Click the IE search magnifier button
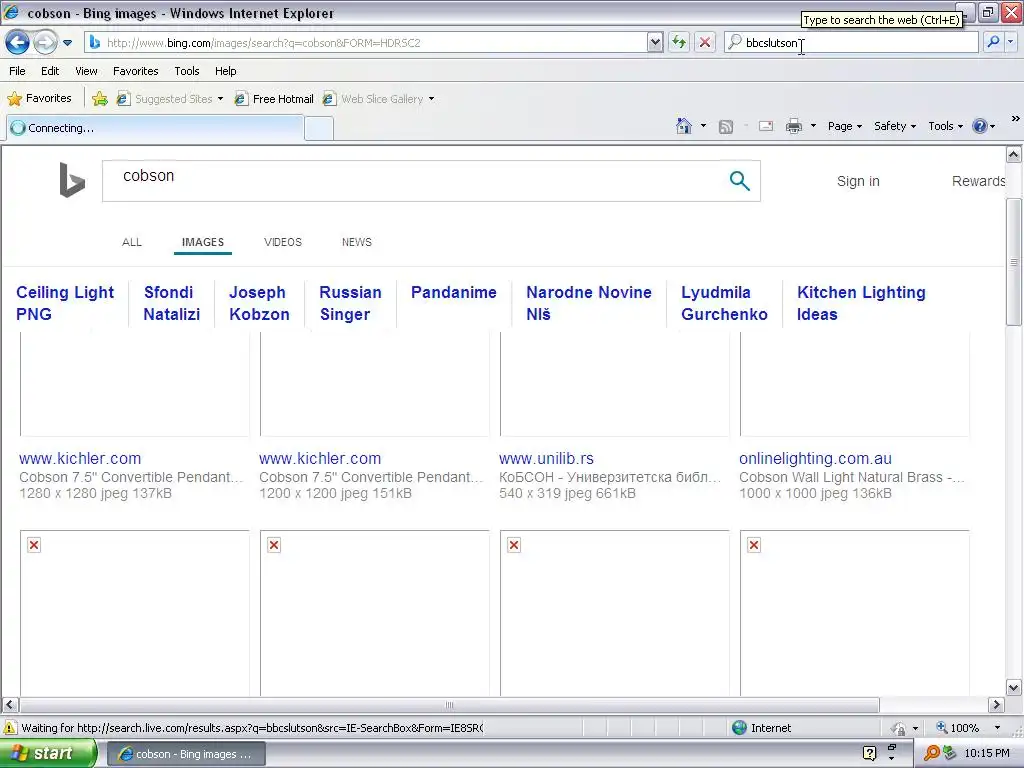The width and height of the screenshot is (1024, 768). point(993,42)
